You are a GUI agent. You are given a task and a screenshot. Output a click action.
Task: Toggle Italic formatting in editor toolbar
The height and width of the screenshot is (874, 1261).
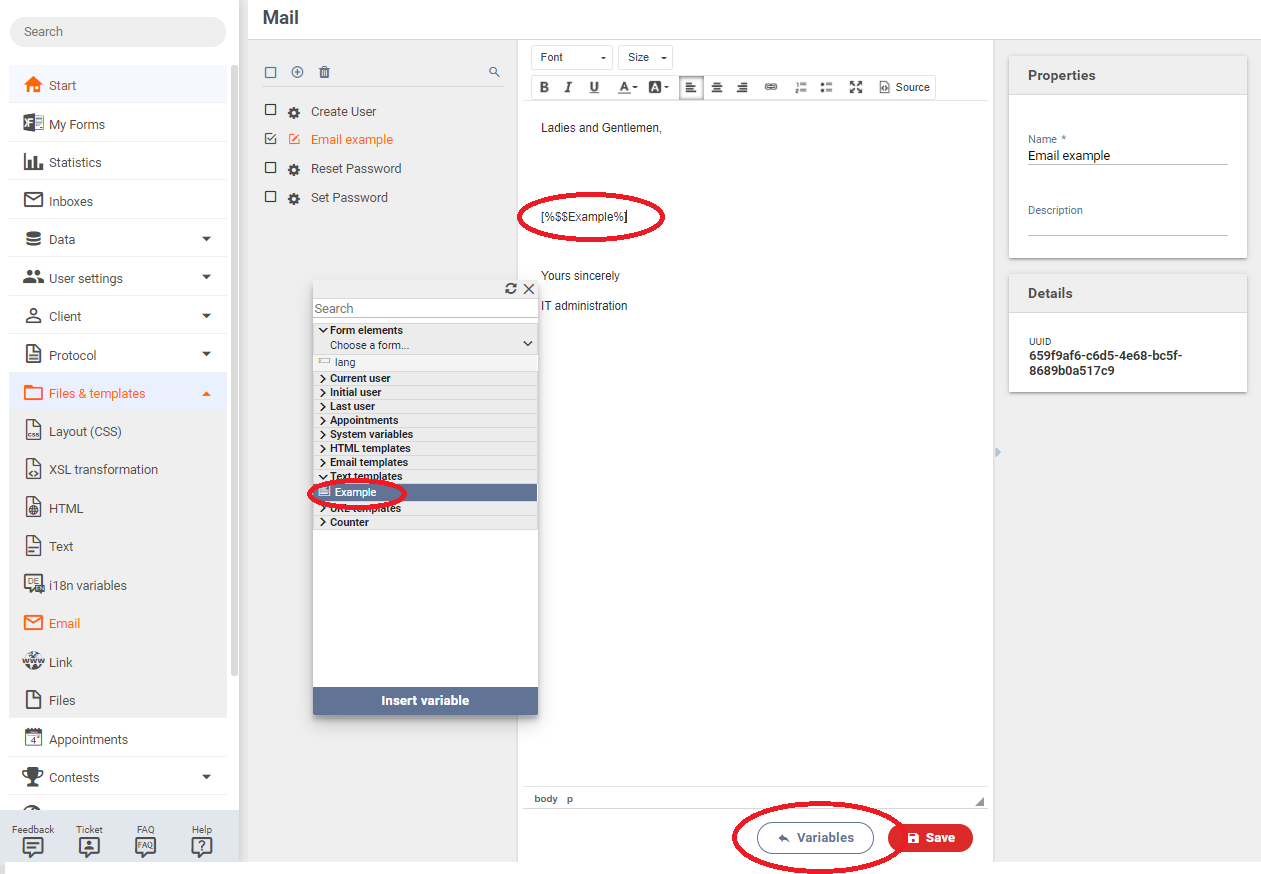(568, 87)
